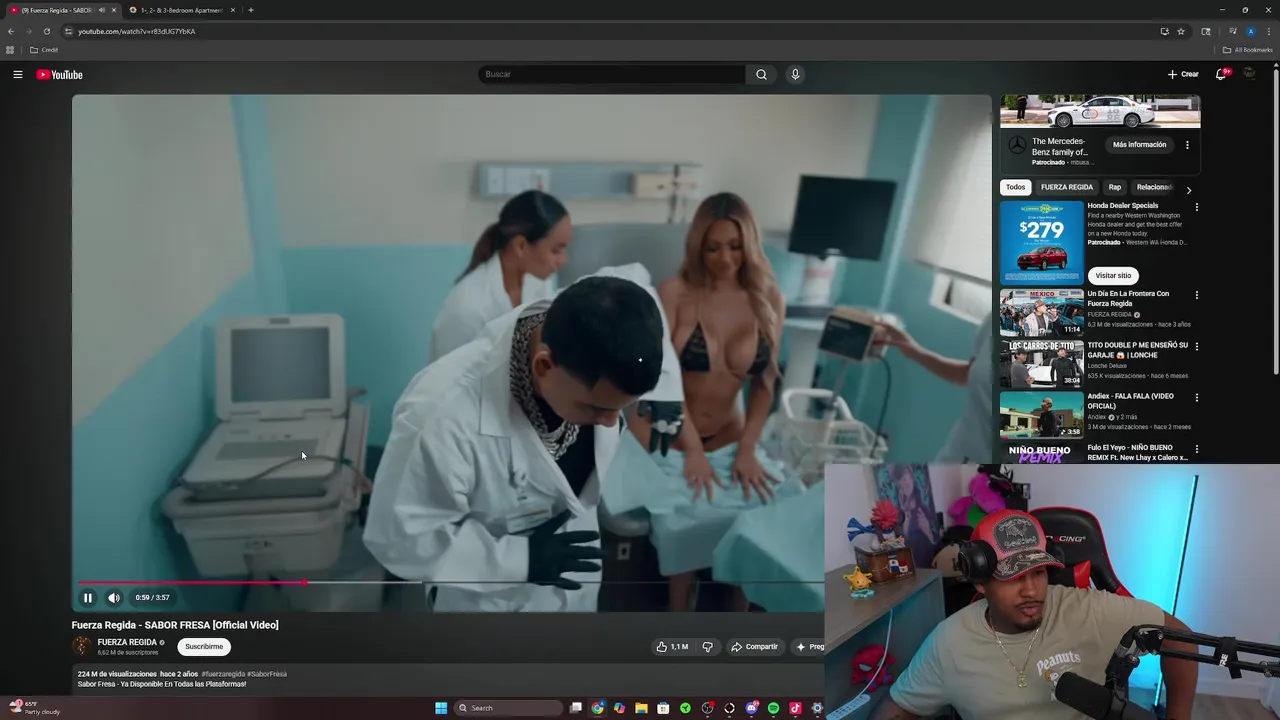Click the browser address bar URL
The width and height of the screenshot is (1280, 720).
pyautogui.click(x=137, y=31)
